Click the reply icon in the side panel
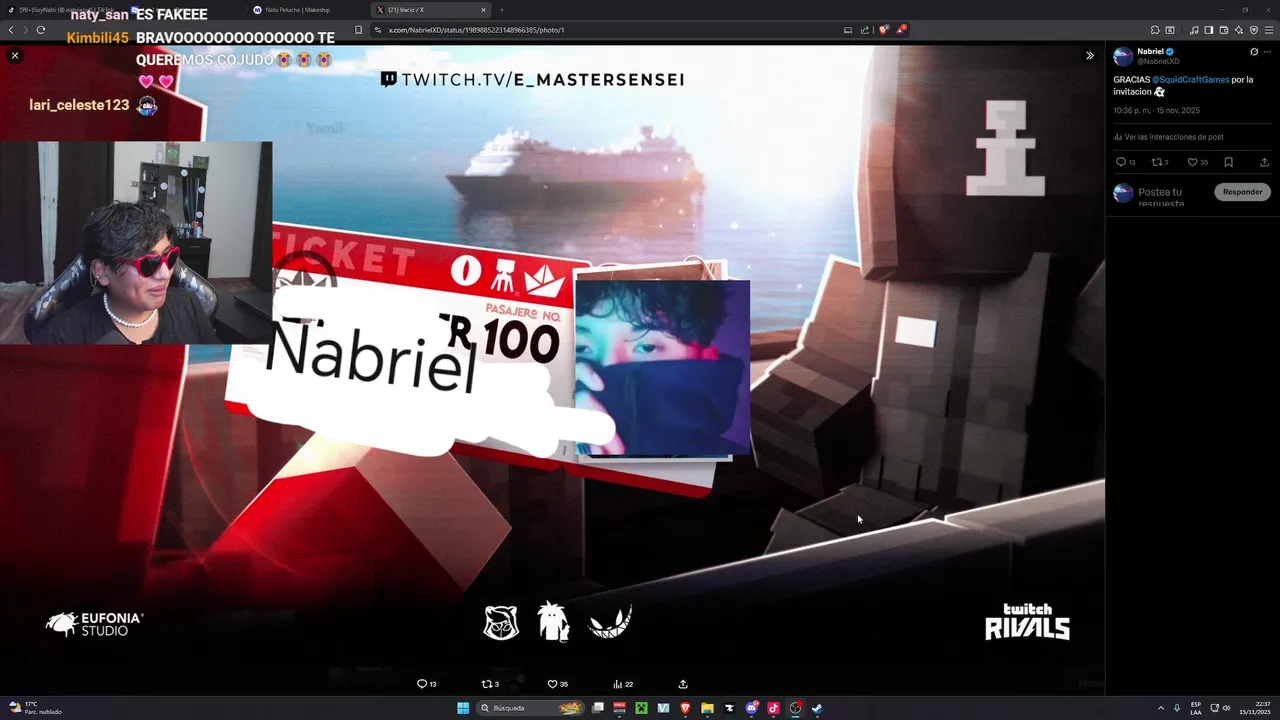 (x=1121, y=162)
